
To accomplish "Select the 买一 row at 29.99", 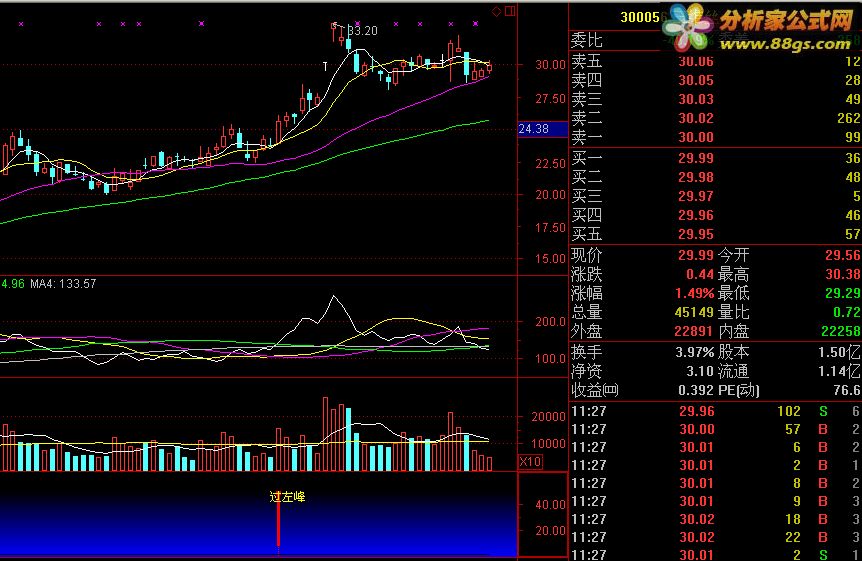I will tap(715, 158).
